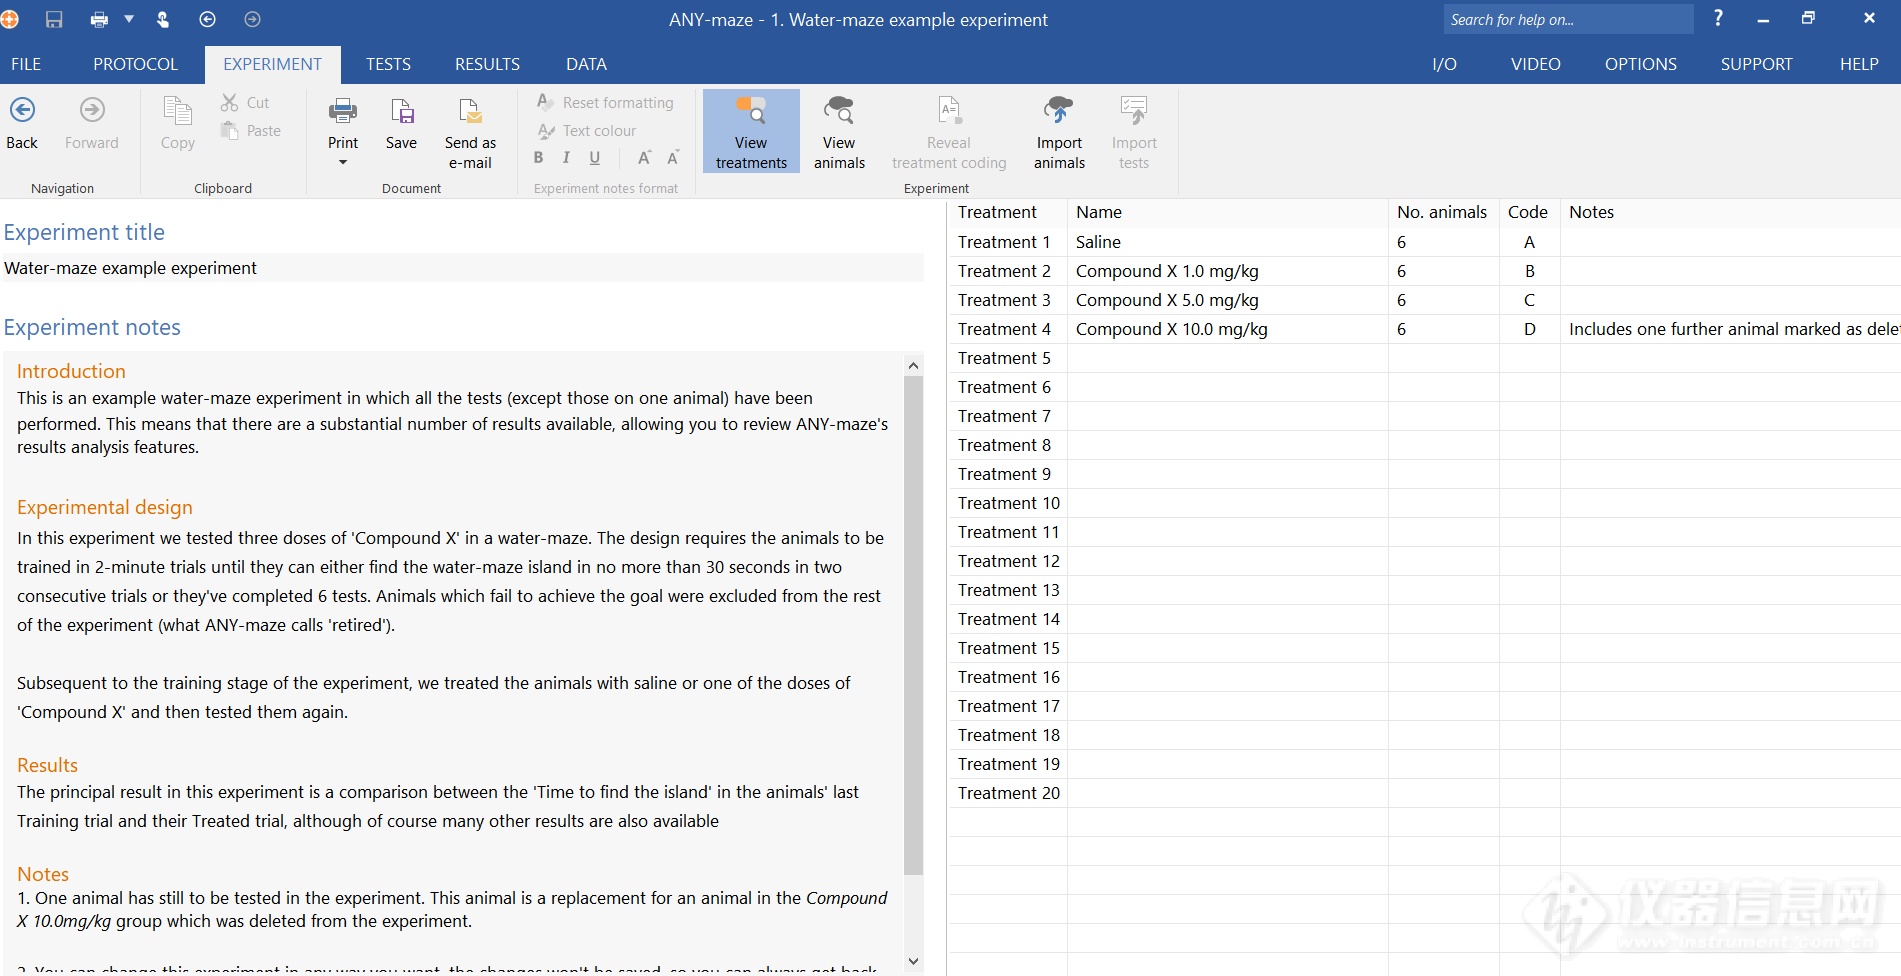
Task: Switch to the TESTS tab
Action: click(388, 64)
